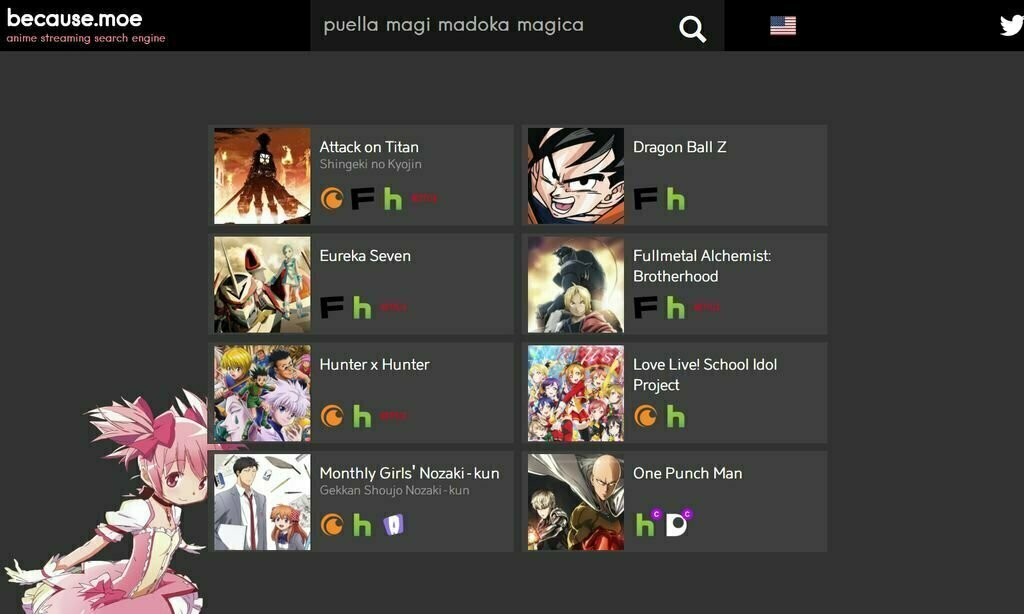The width and height of the screenshot is (1024, 614).
Task: Open Monthly Girls' Nozaki-kun purple streaming icon
Action: click(x=393, y=525)
